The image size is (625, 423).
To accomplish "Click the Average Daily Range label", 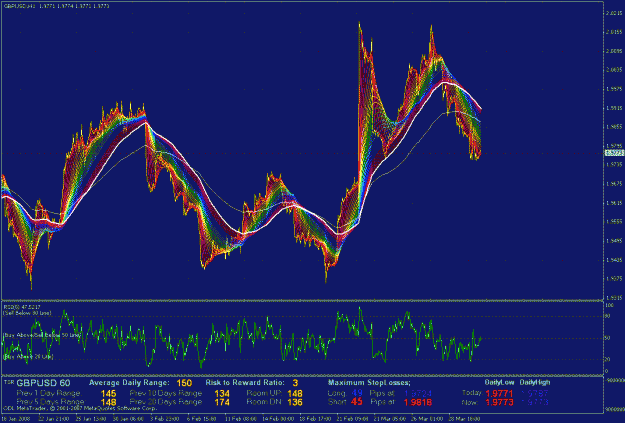I will pyautogui.click(x=129, y=383).
